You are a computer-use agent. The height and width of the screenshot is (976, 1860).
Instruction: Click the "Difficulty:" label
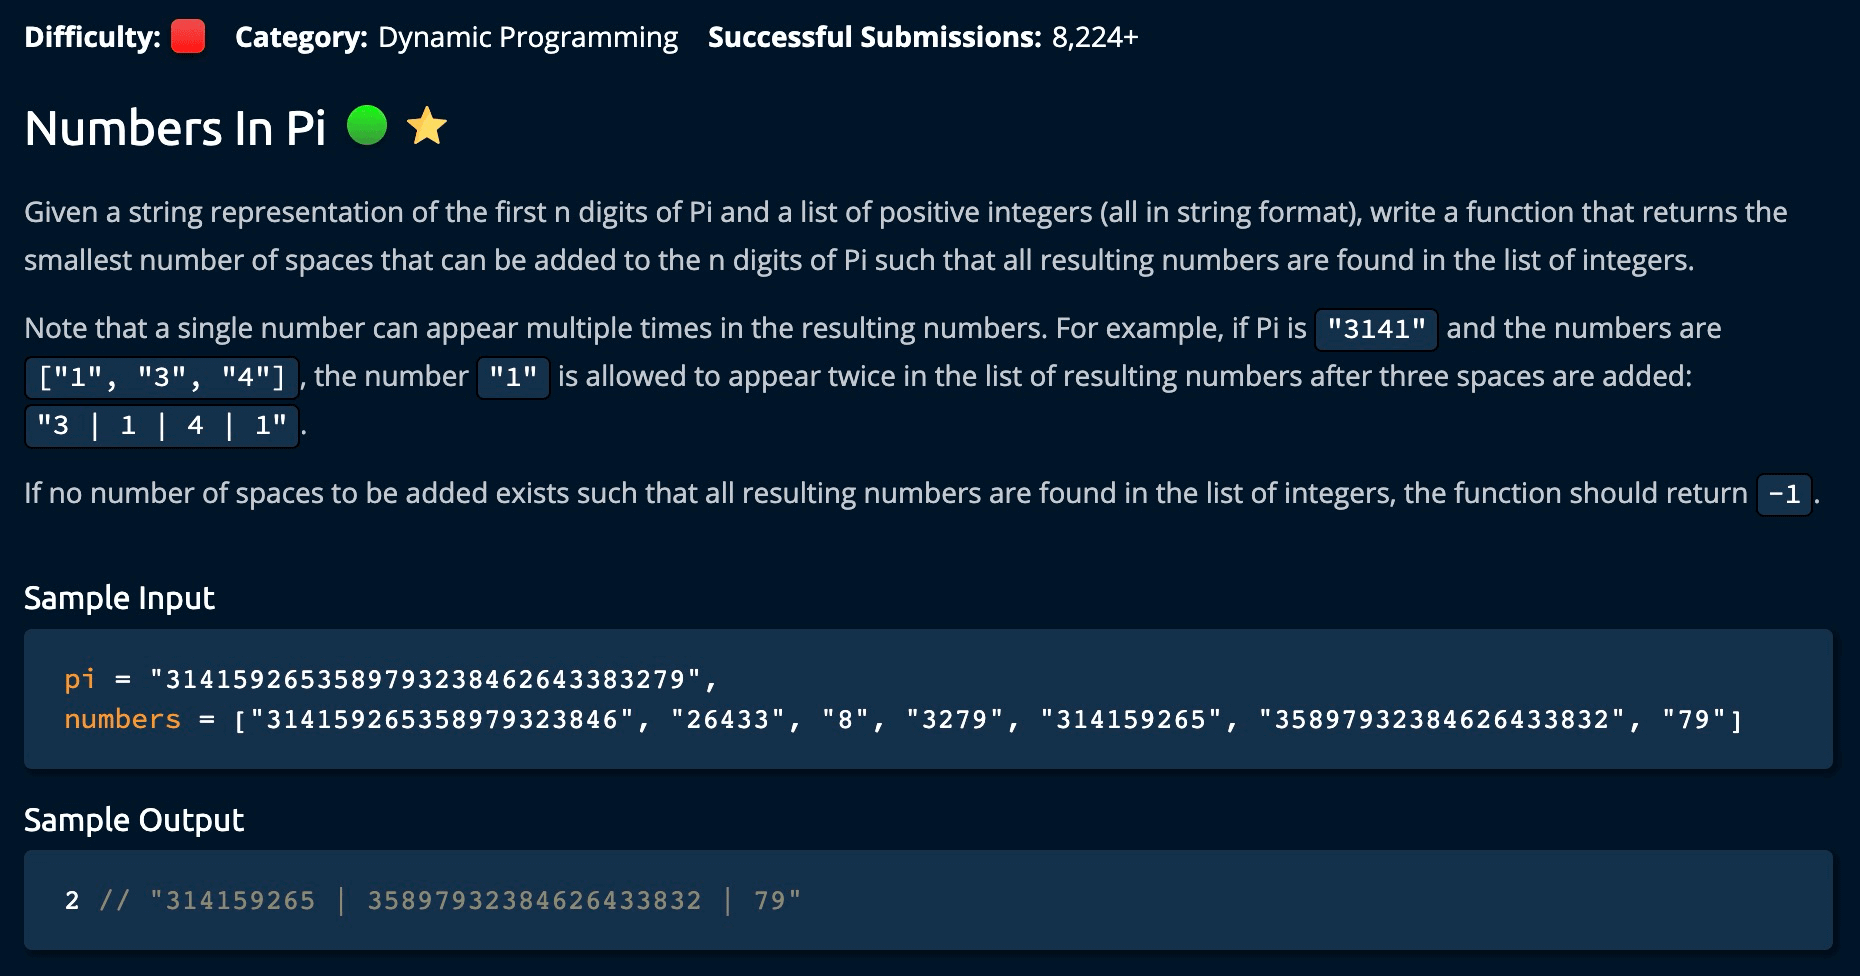point(92,37)
